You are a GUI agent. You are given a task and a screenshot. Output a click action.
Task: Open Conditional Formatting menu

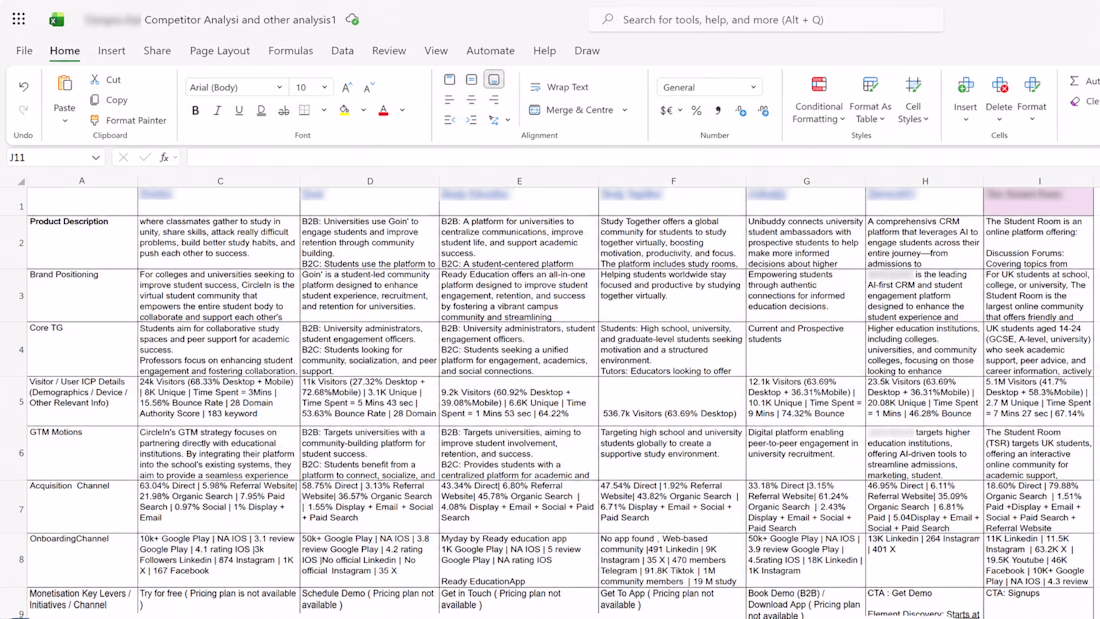point(818,99)
